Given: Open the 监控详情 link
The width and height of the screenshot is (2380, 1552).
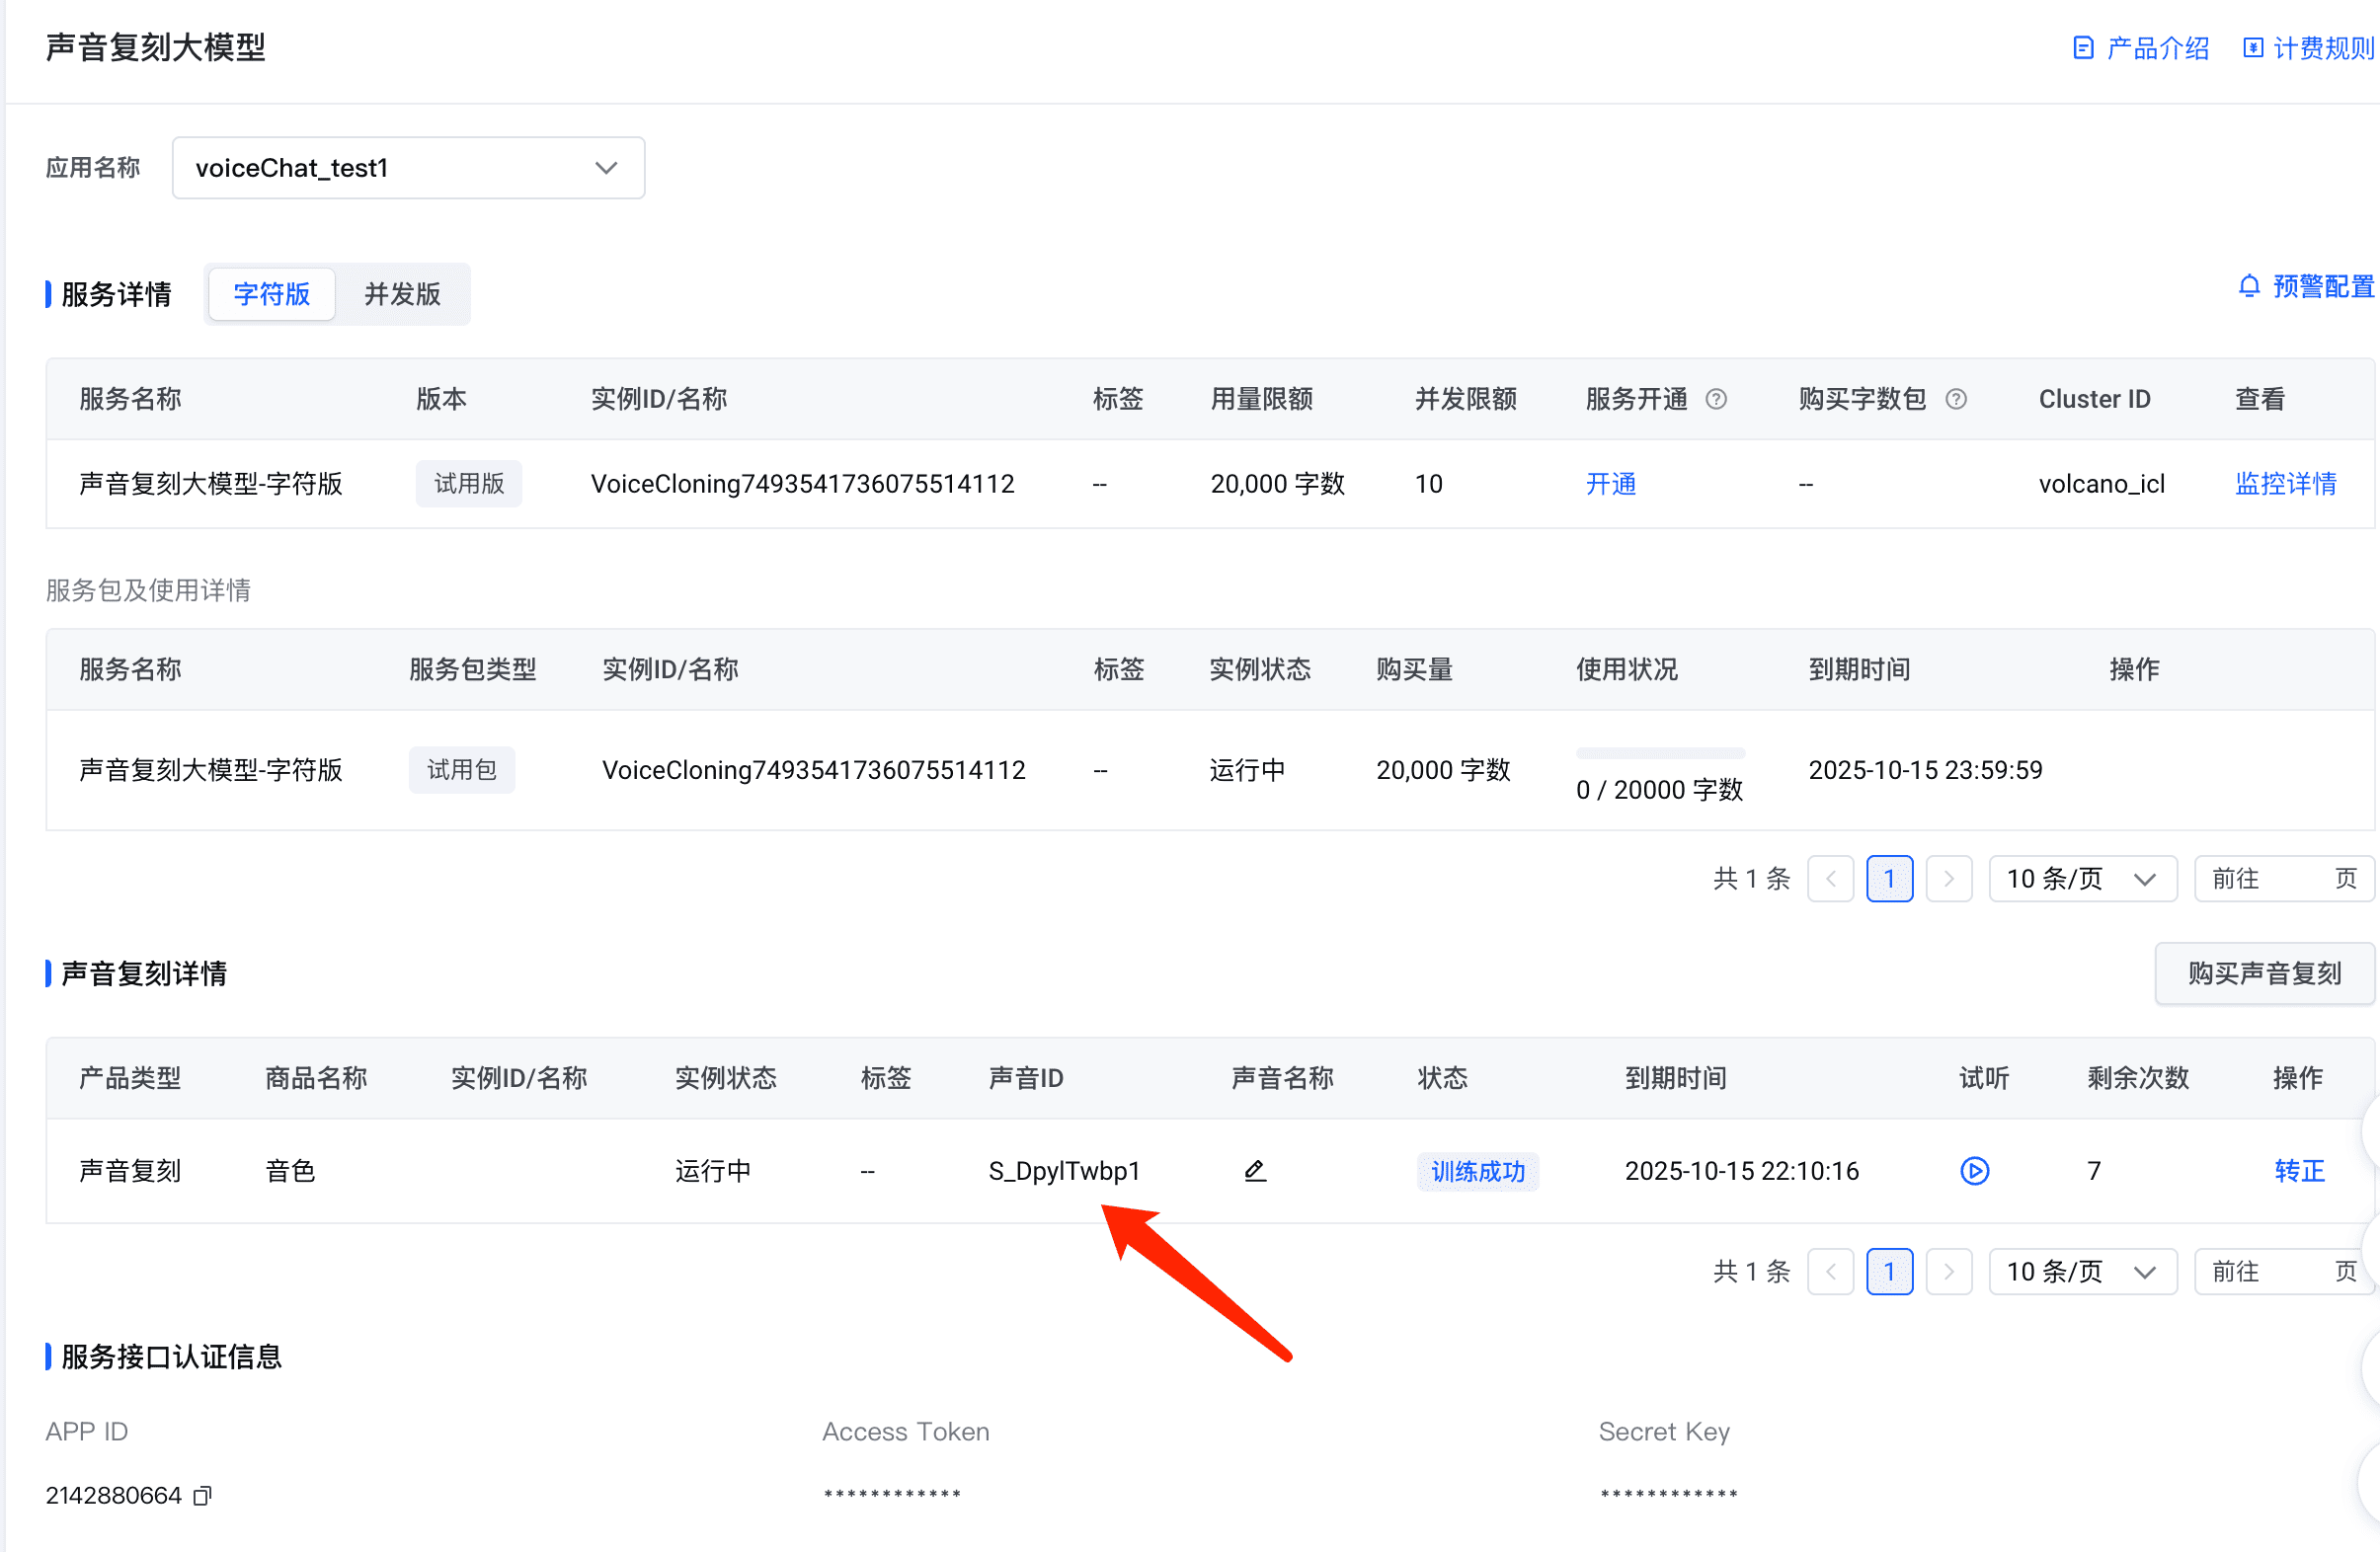Looking at the screenshot, I should 2285,484.
